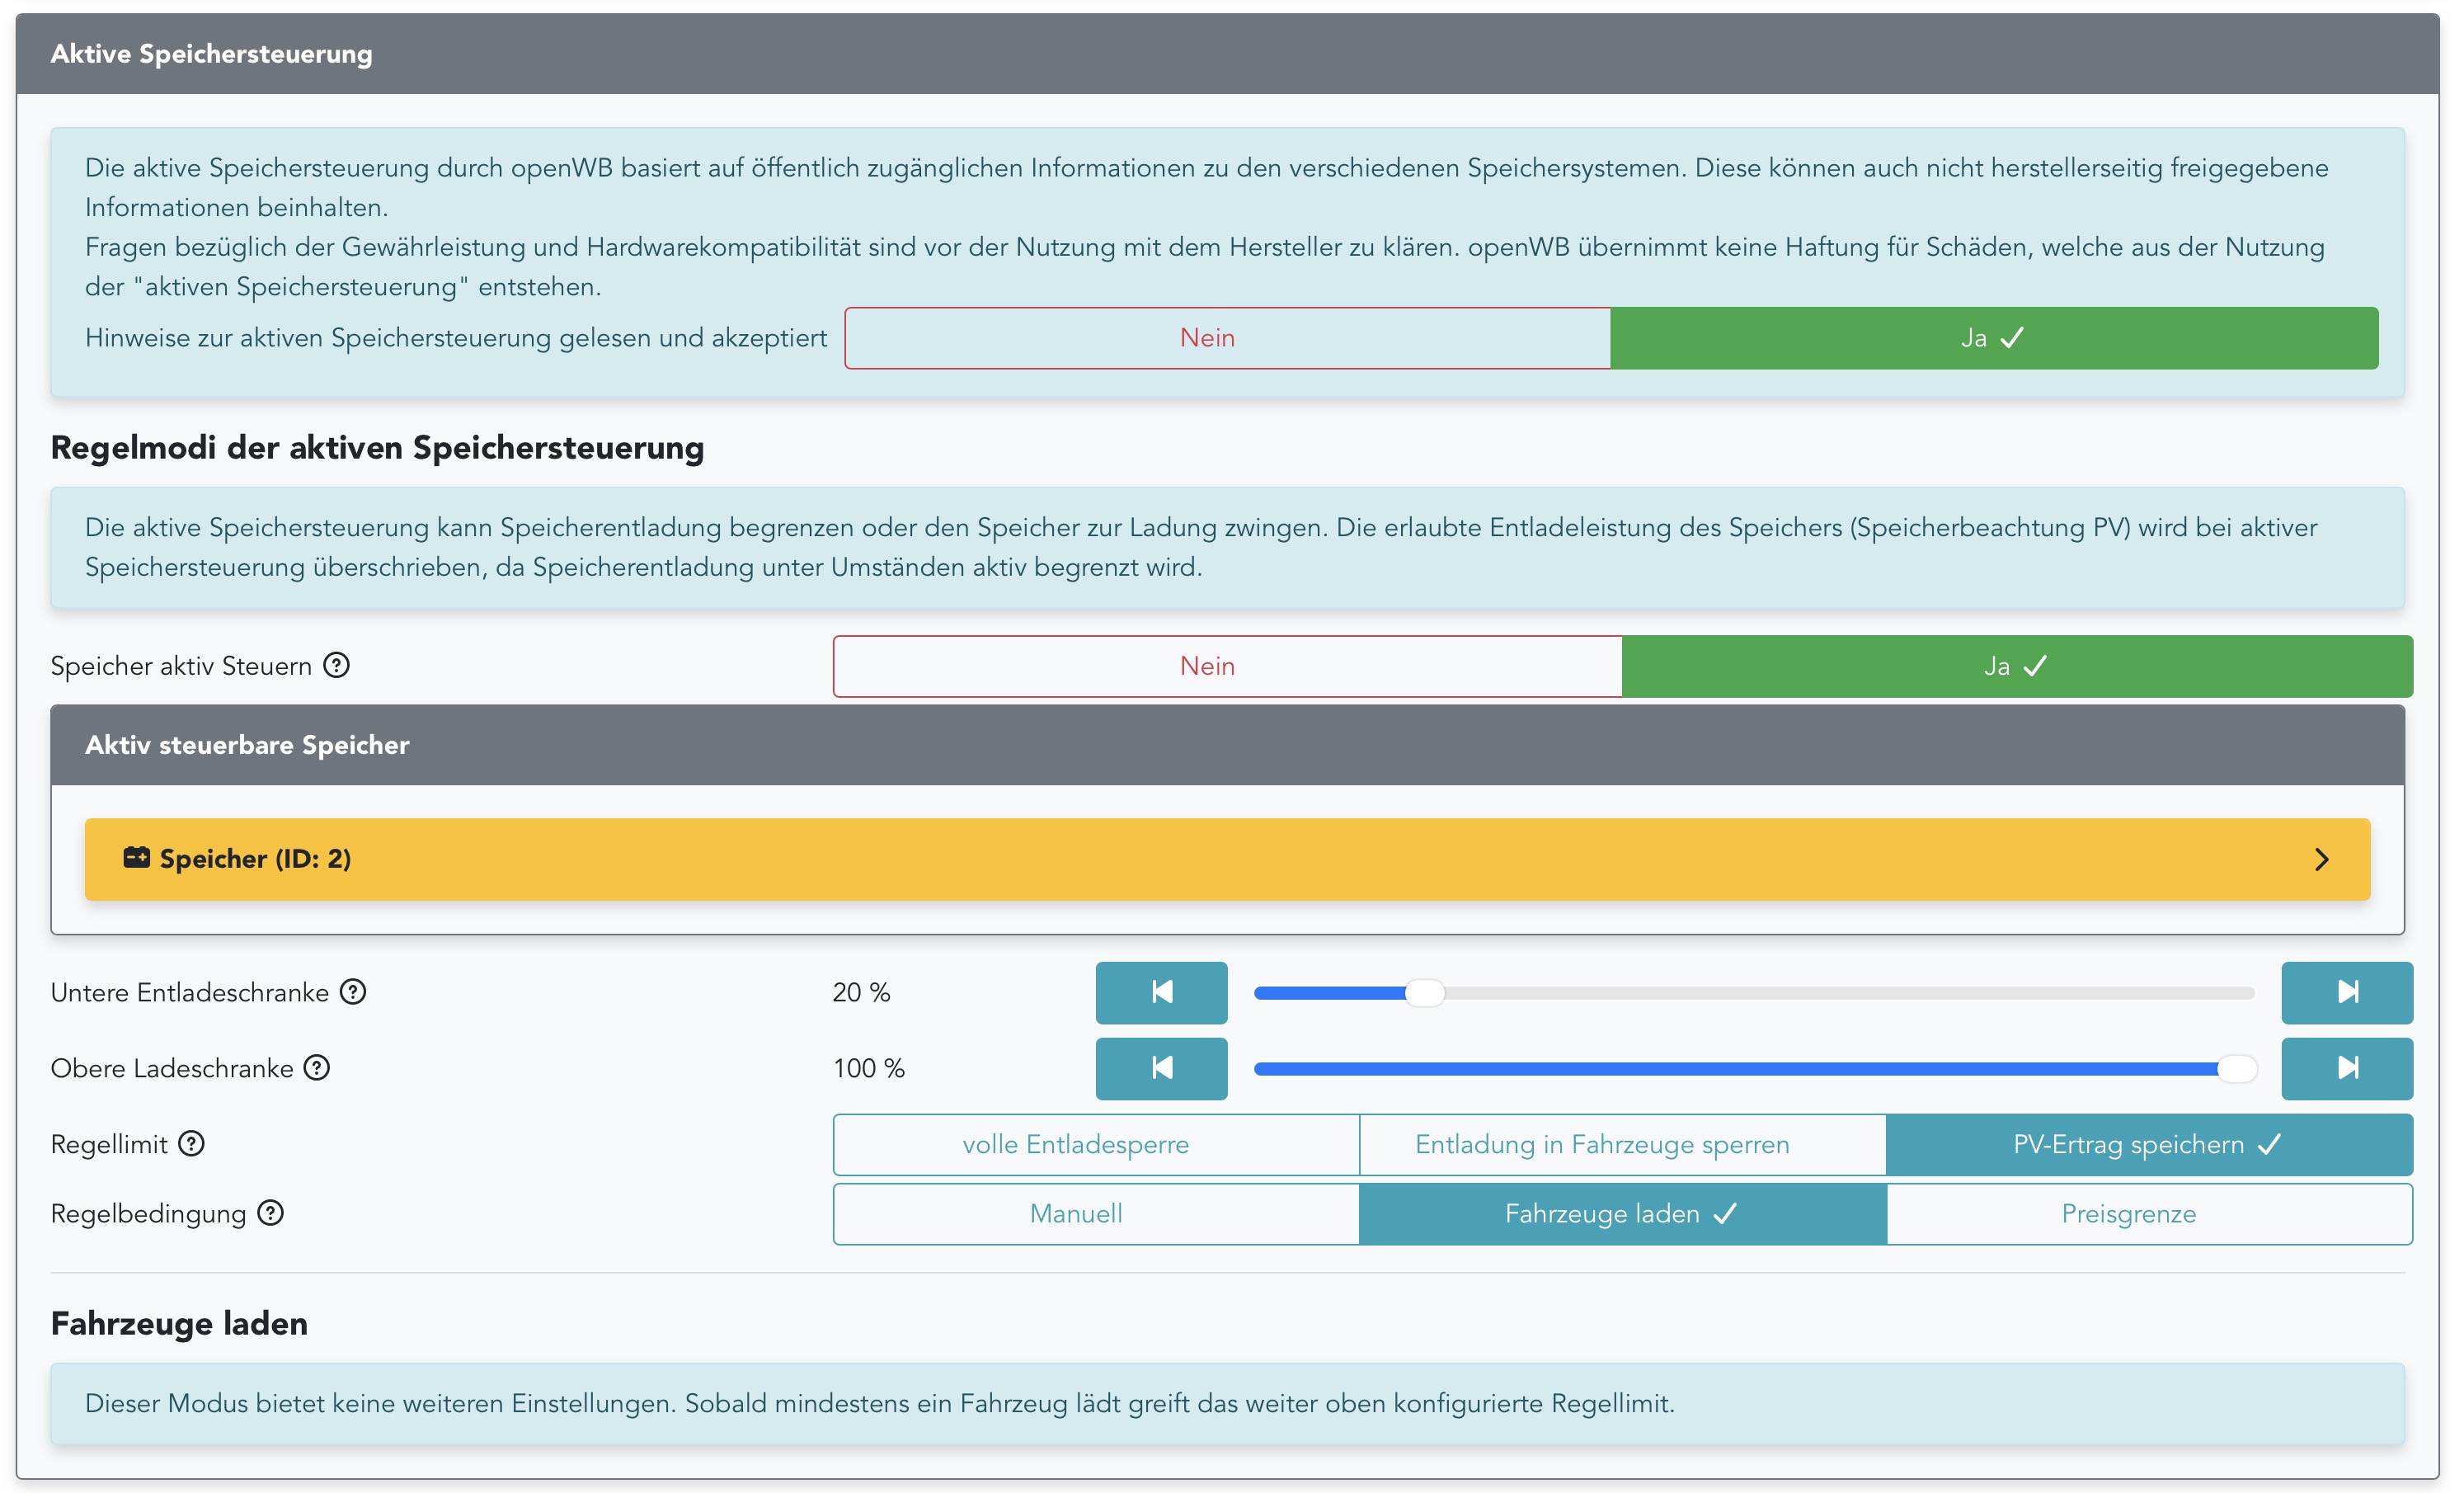Click help icon next to Speicher aktiv Steuern
The height and width of the screenshot is (1493, 2464).
point(336,665)
